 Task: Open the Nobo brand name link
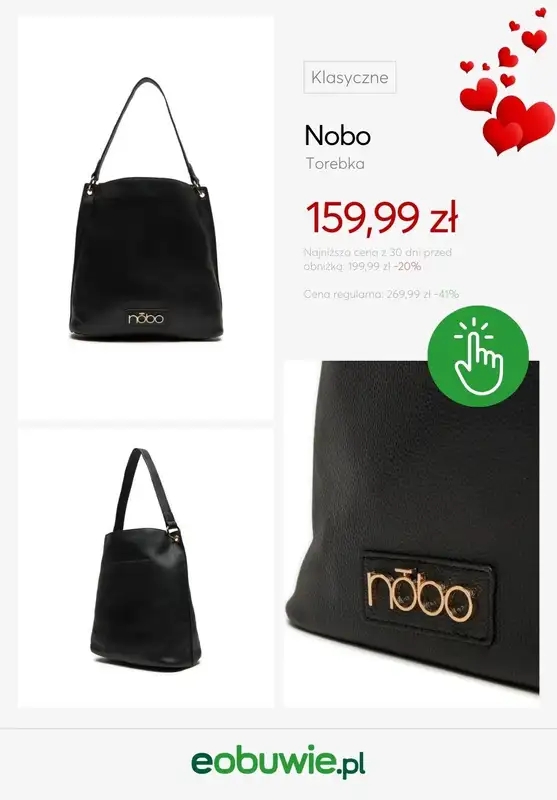pyautogui.click(x=337, y=136)
